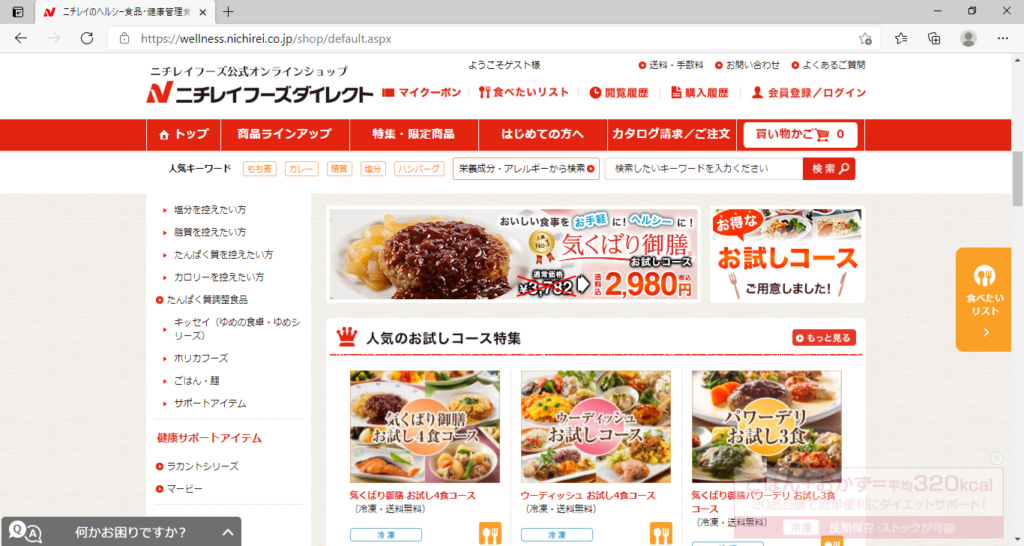Open カタログ請求/ご注文 navigation tab
Viewport: 1024px width, 546px height.
pos(671,135)
